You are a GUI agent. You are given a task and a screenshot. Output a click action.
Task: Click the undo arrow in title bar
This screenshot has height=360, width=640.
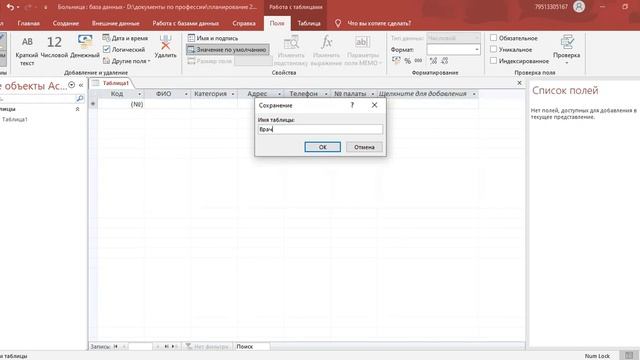pyautogui.click(x=10, y=7)
